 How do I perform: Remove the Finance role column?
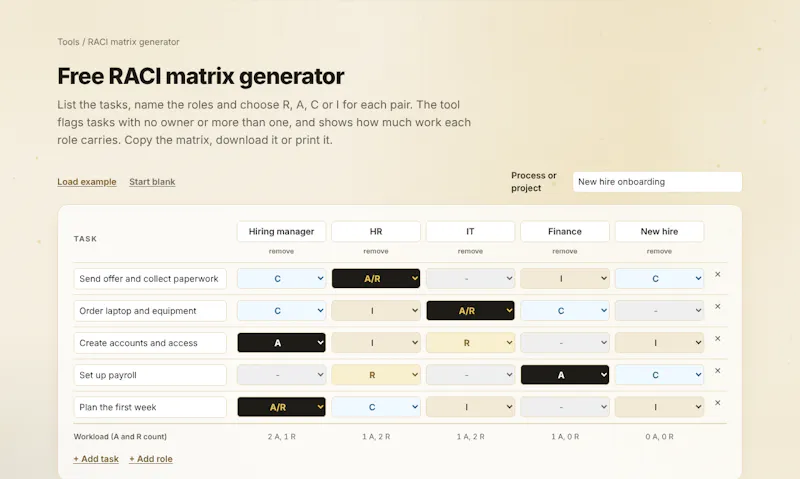click(x=565, y=251)
